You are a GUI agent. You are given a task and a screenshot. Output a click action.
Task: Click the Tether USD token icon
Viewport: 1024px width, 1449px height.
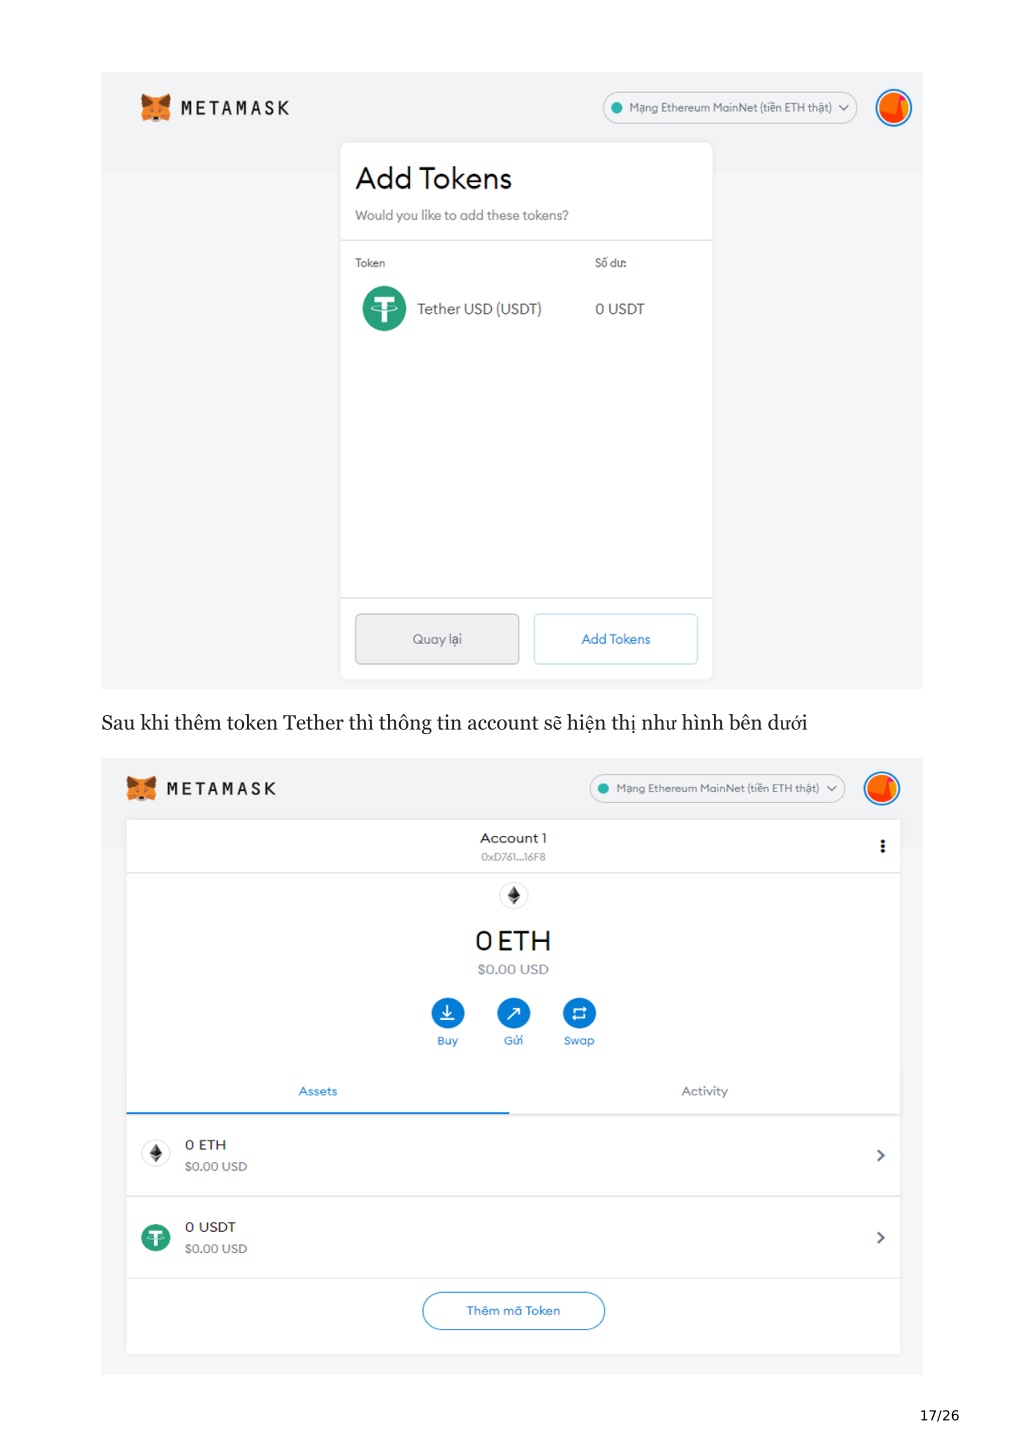click(384, 309)
